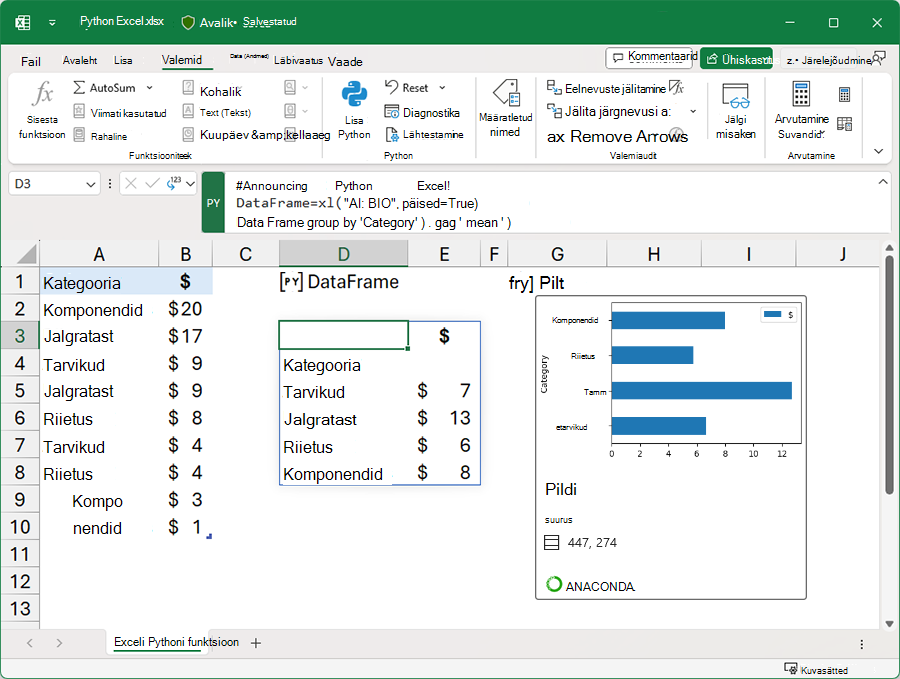Expand the Reset dropdown arrow
The image size is (900, 679).
(443, 88)
